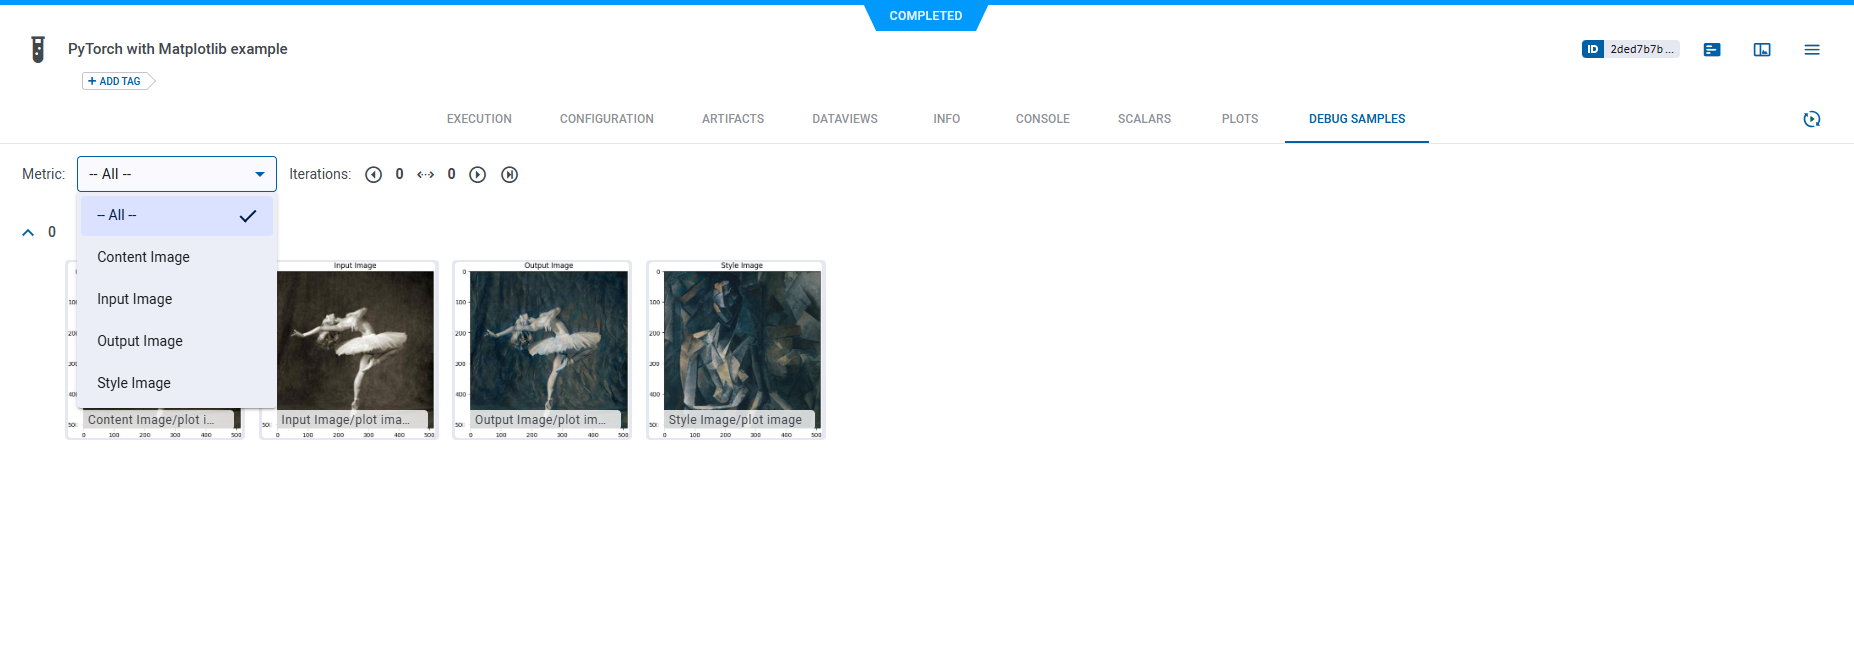Go to next iteration
The height and width of the screenshot is (657, 1854).
click(x=478, y=175)
